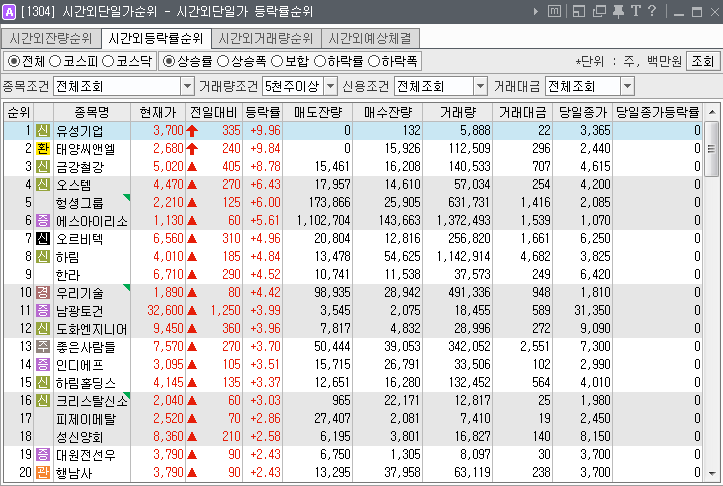Viewport: 723px width, 486px height.
Task: Select the 한라 stock name
Action: [68, 275]
